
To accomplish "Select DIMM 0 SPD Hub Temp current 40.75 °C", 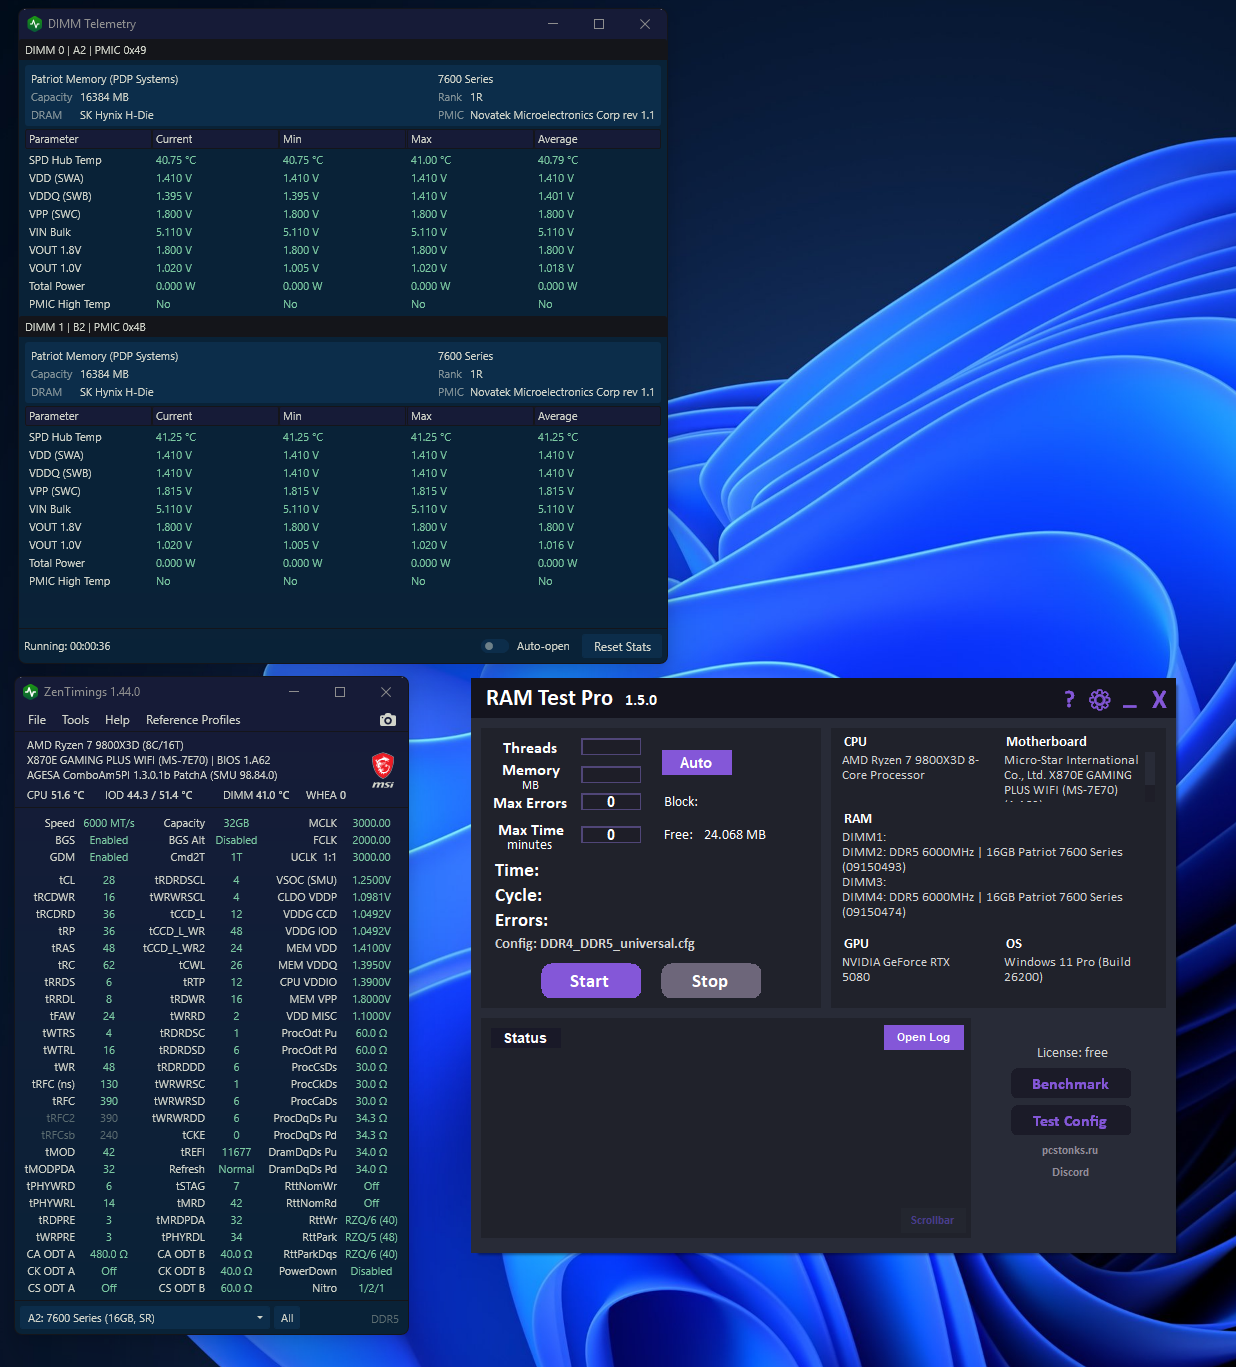I will coord(176,160).
